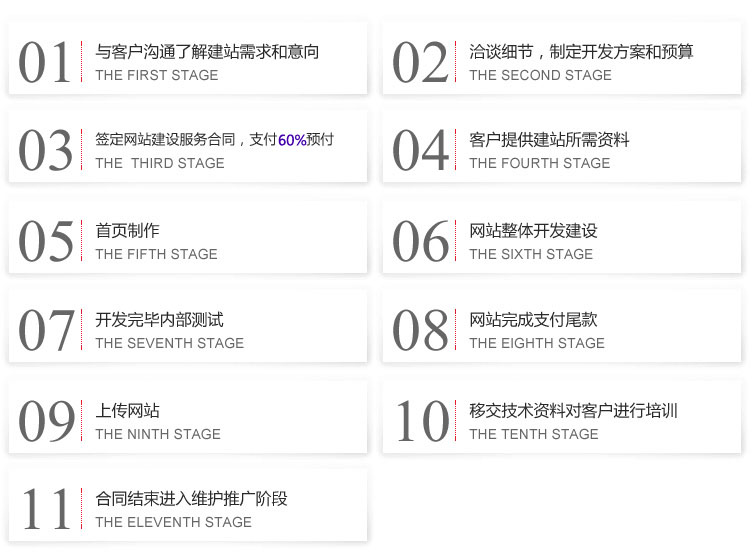Select the 网站整体开发建设 step title
This screenshot has width=753, height=553.
[533, 231]
